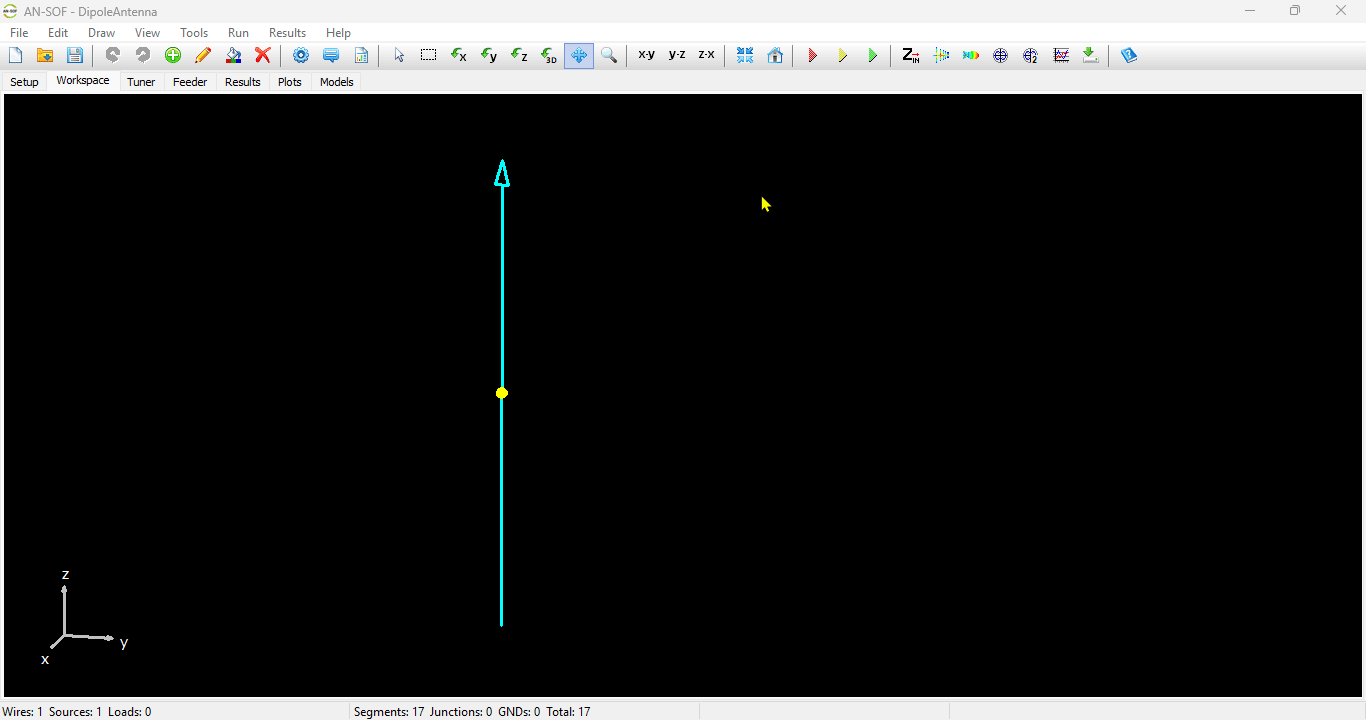
Task: Switch to the y-z plane view
Action: (677, 55)
